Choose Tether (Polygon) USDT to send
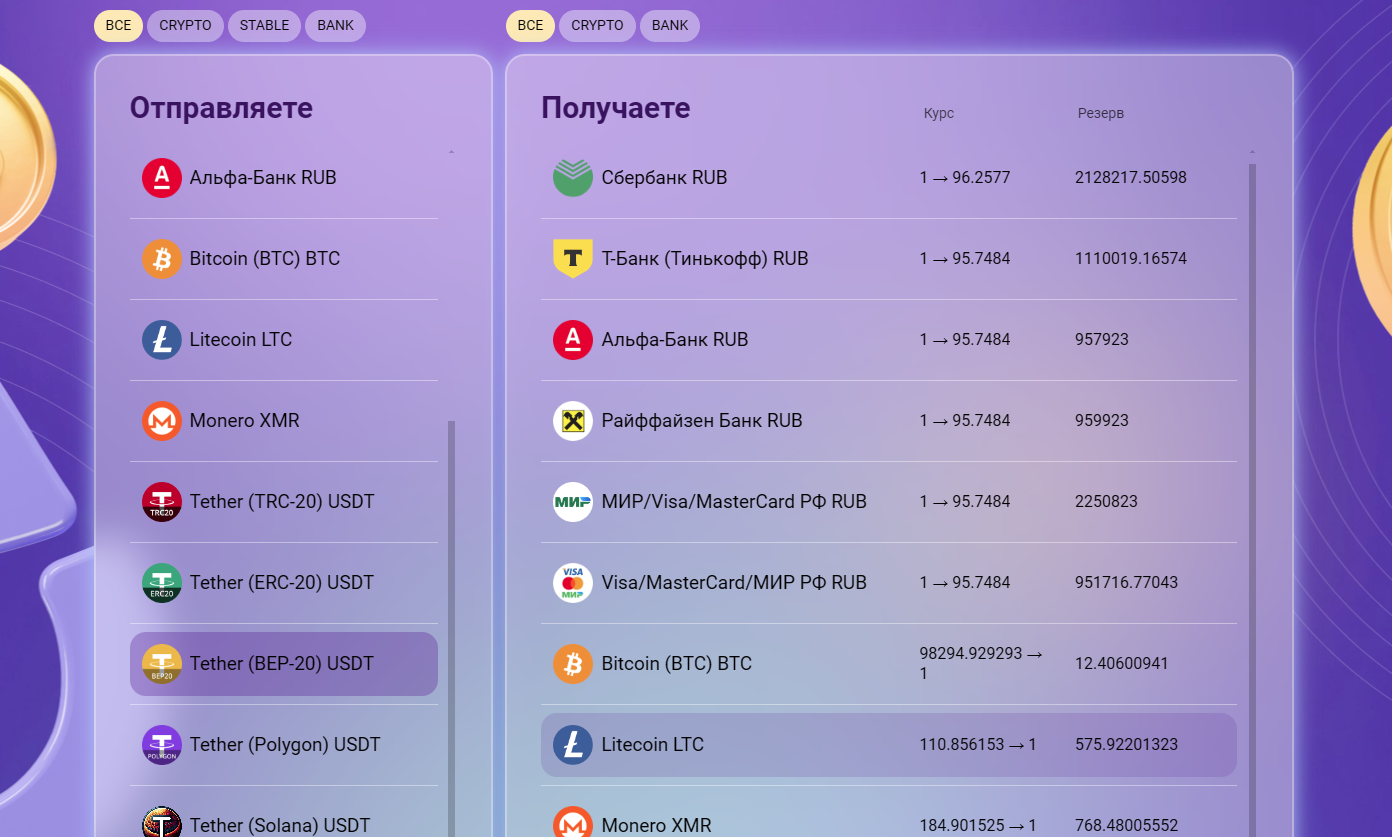 tap(284, 745)
